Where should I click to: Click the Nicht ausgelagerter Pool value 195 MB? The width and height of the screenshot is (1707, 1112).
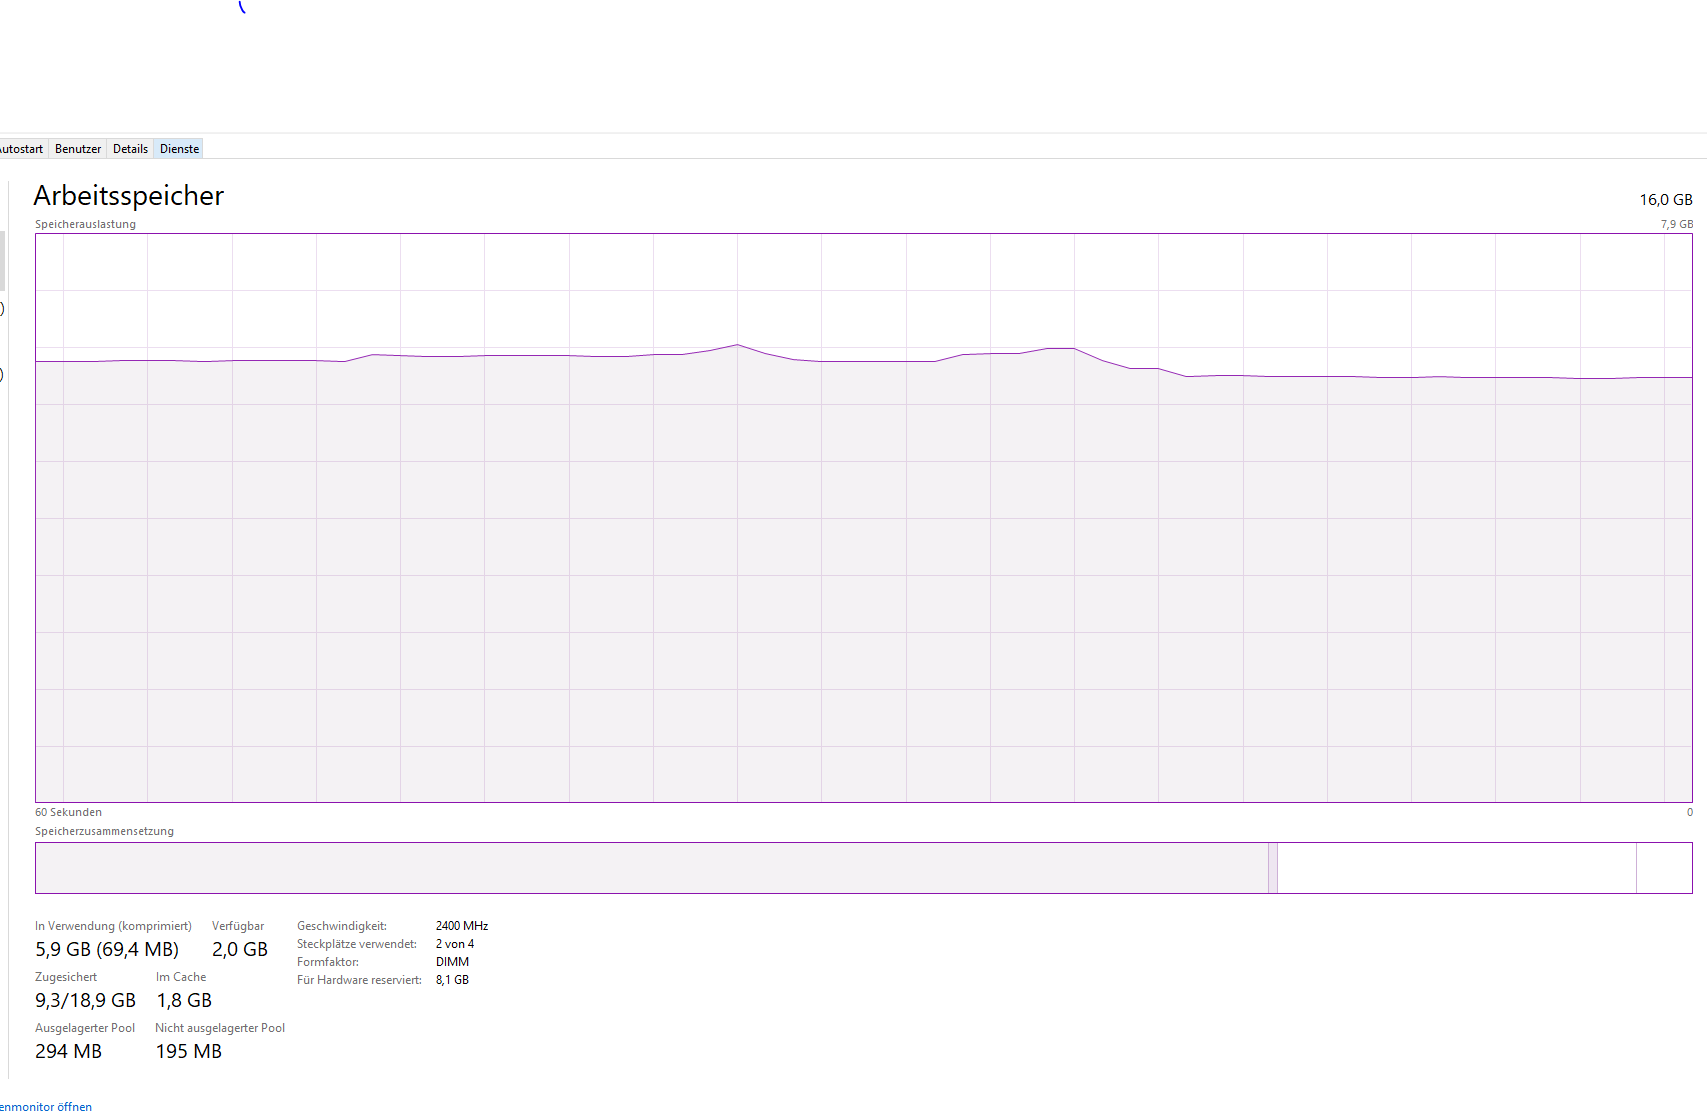pyautogui.click(x=189, y=1051)
